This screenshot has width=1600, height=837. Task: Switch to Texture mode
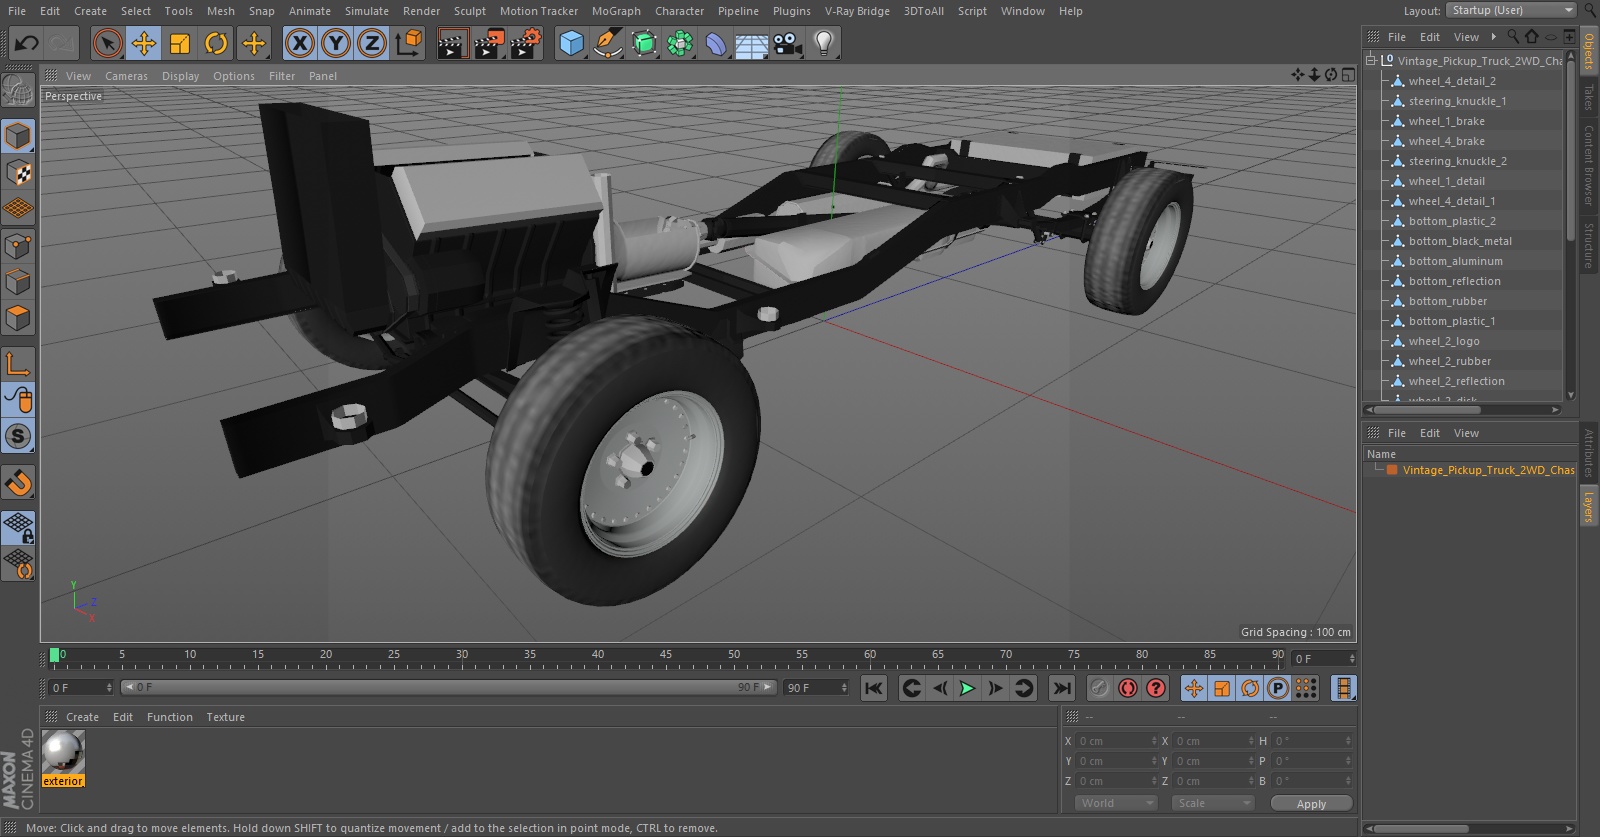click(x=18, y=173)
